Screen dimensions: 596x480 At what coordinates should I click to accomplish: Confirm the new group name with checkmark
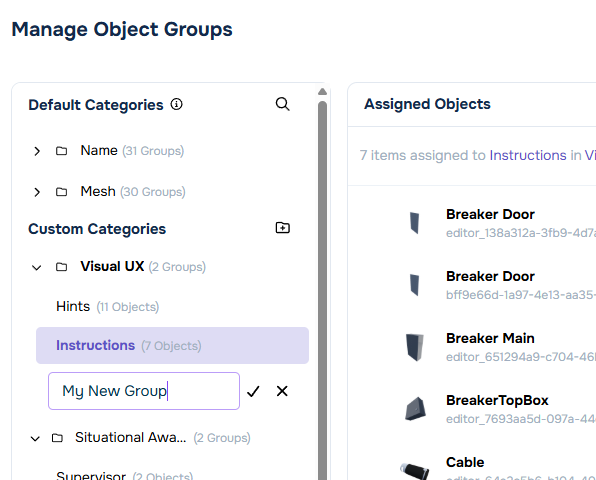253,391
